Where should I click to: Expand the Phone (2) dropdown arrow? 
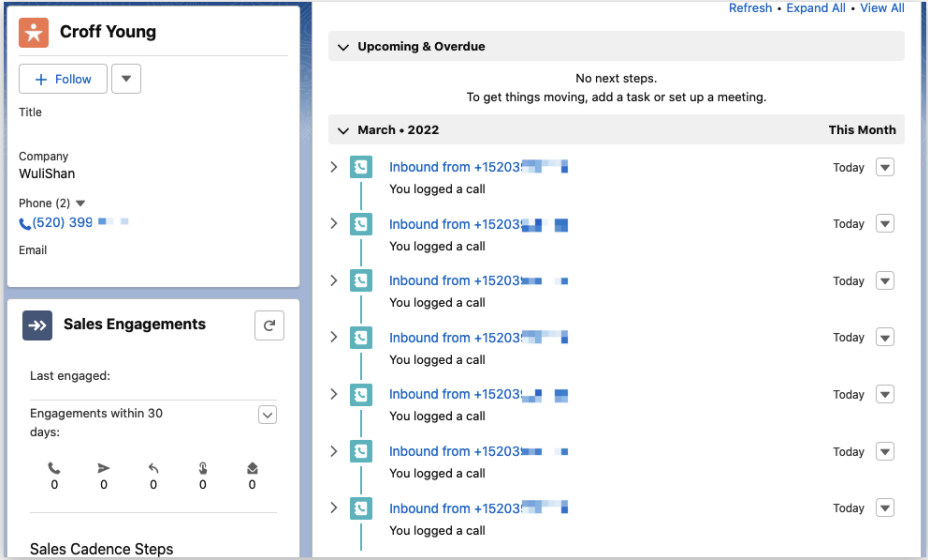coord(80,203)
